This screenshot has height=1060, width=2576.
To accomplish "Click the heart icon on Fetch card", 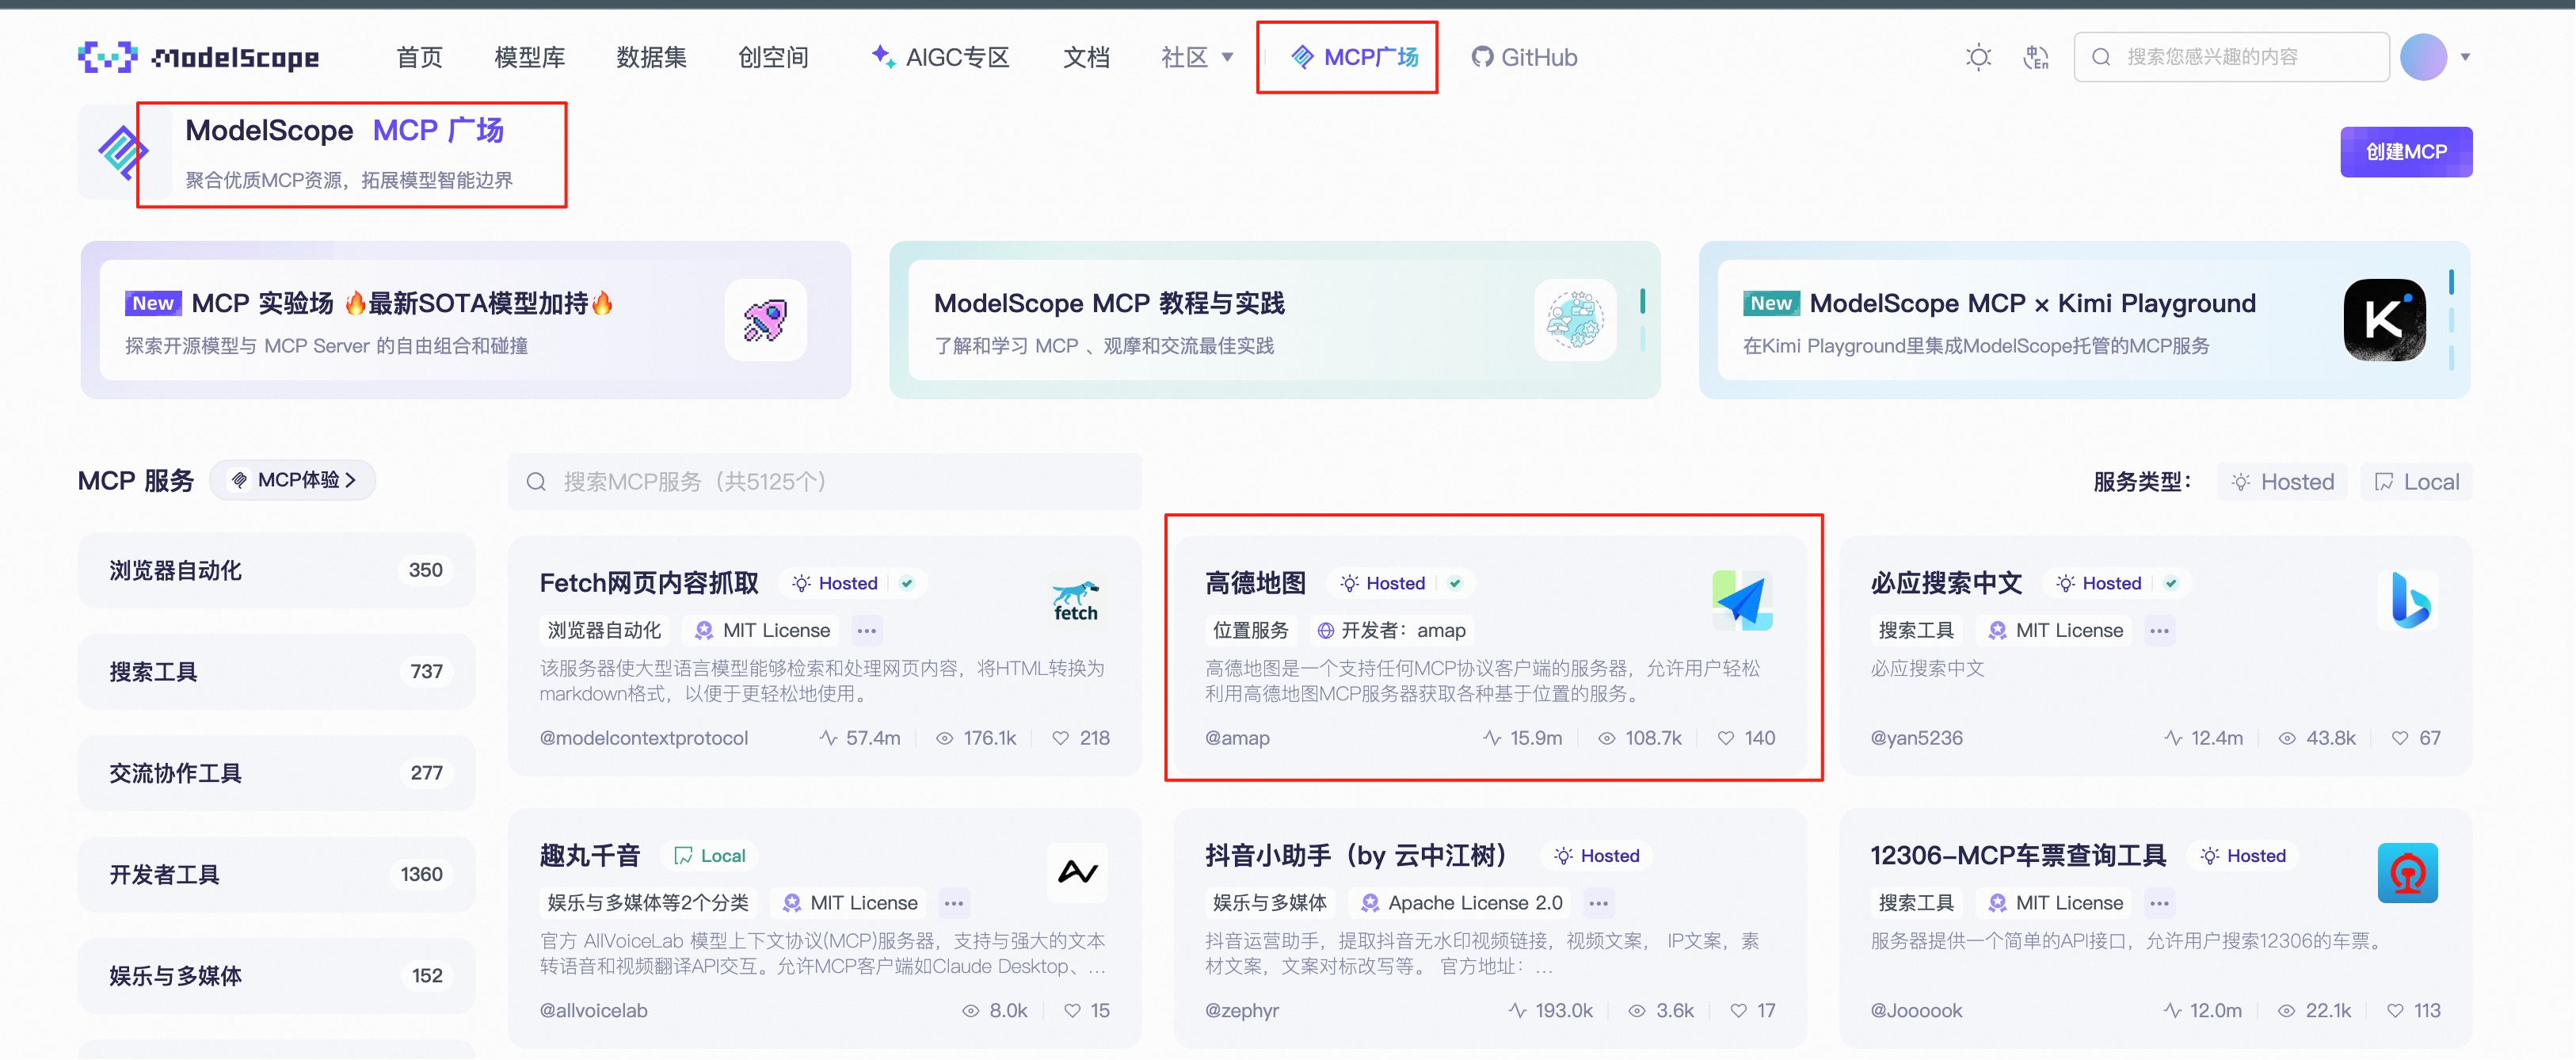I will tap(1060, 738).
